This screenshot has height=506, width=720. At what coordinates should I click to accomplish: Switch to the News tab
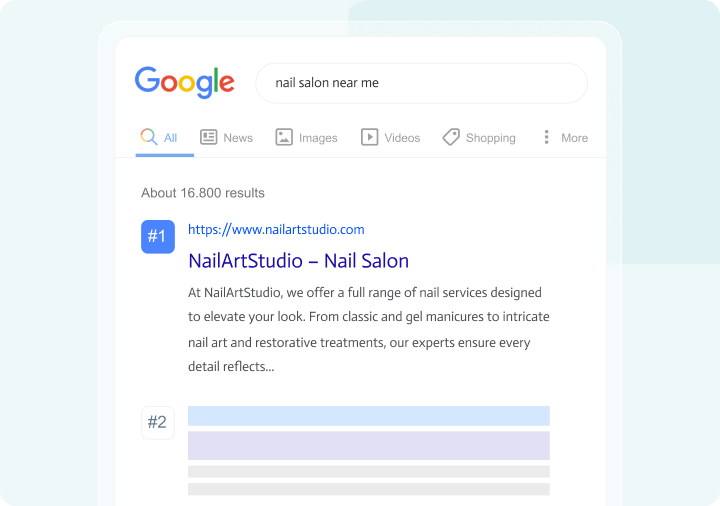point(238,138)
